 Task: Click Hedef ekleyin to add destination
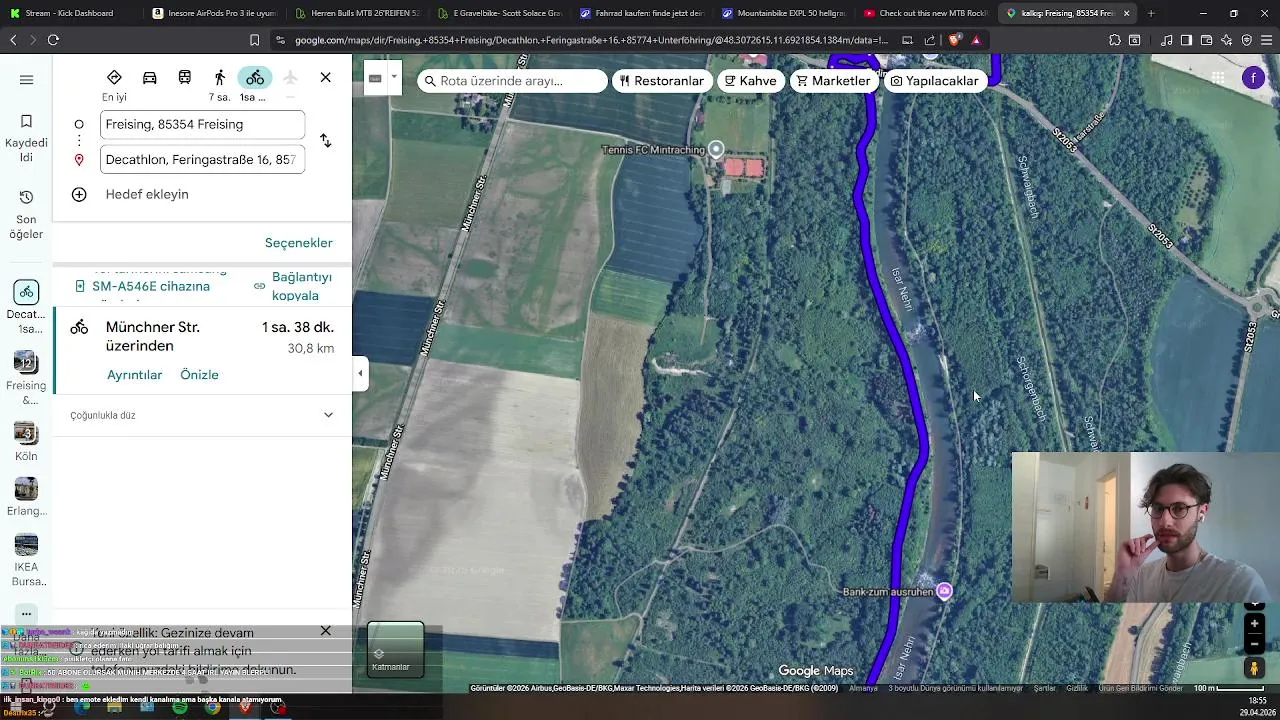[x=147, y=194]
